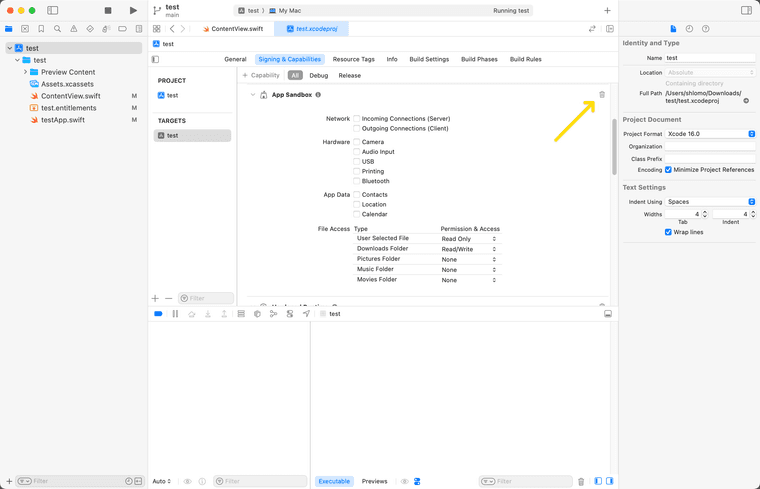Filter capabilities by Release
This screenshot has height=489, width=760.
349,76
